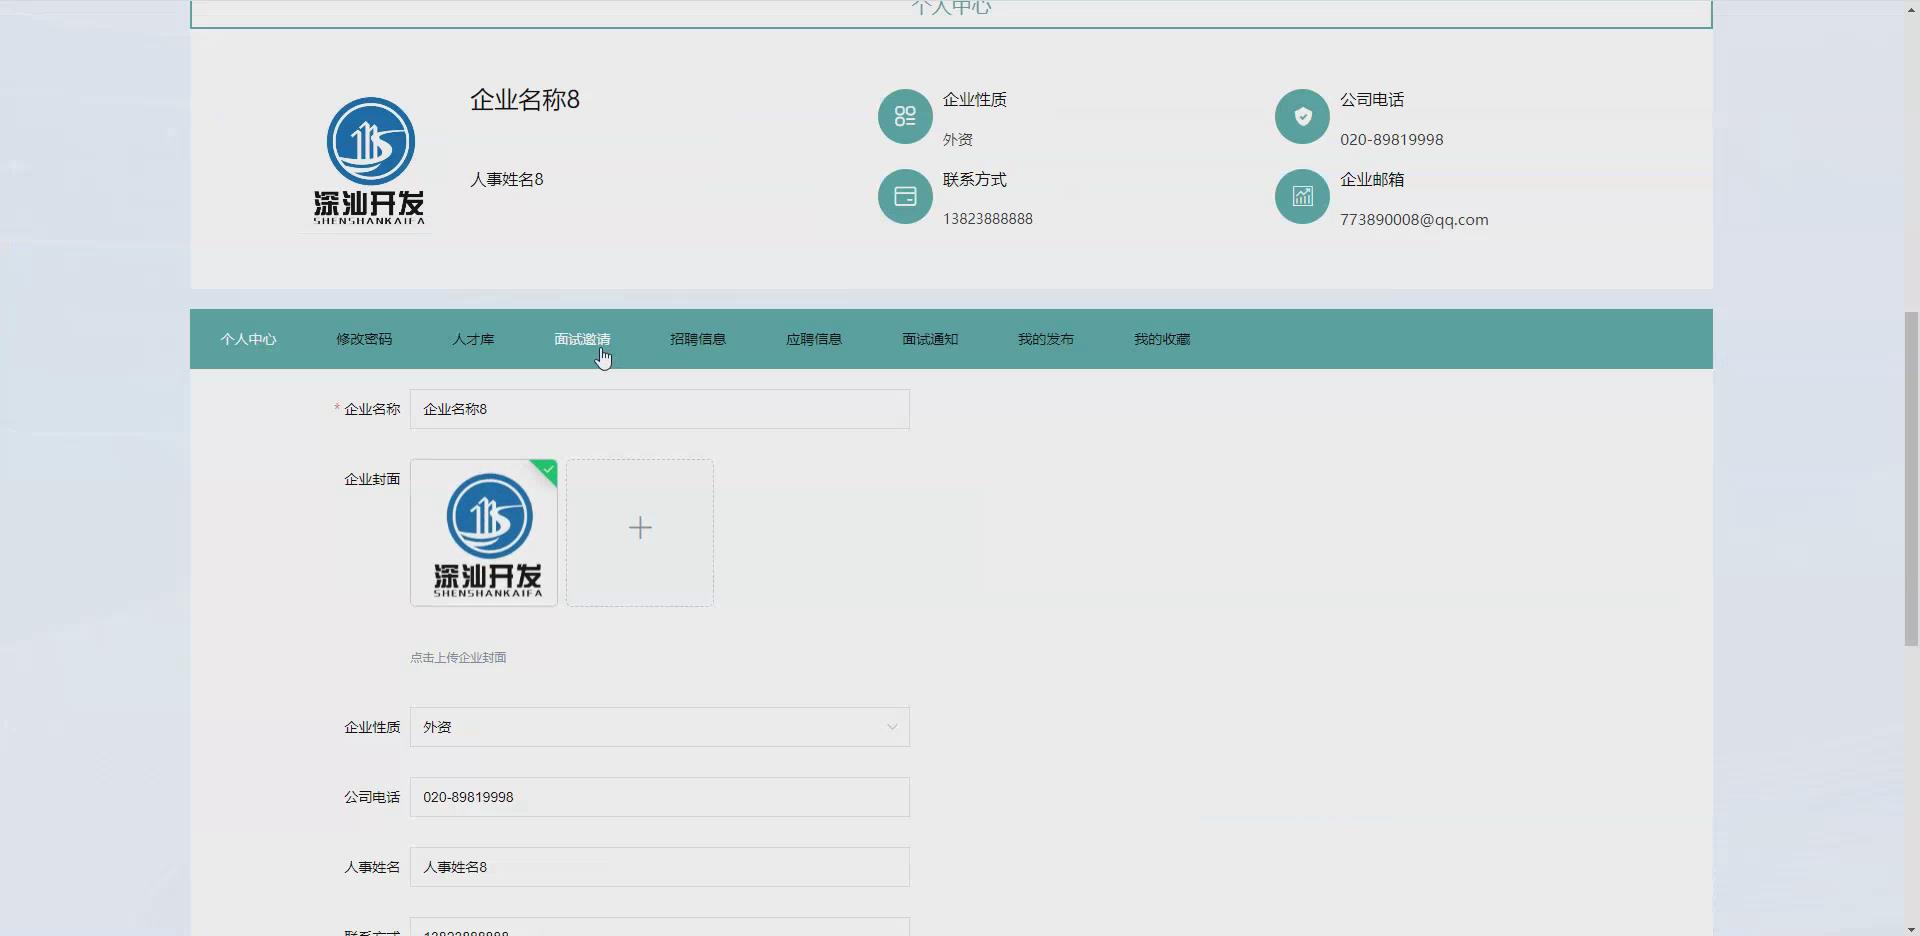The width and height of the screenshot is (1920, 936).
Task: Switch to the 人才库 tab
Action: point(473,339)
